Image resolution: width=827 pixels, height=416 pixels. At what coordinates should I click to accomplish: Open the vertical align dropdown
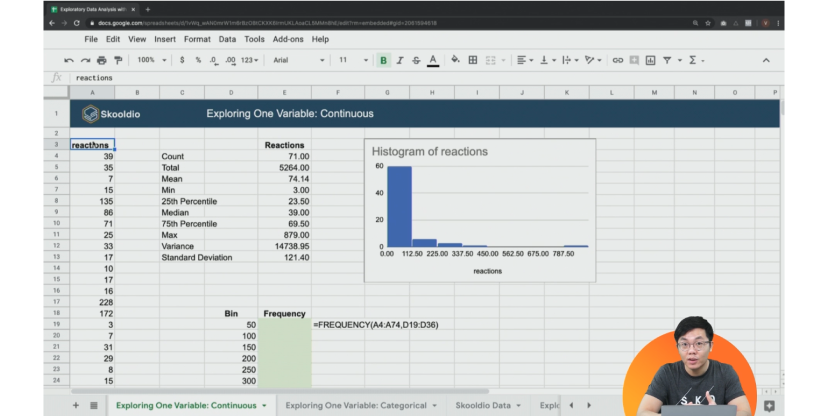pyautogui.click(x=547, y=60)
